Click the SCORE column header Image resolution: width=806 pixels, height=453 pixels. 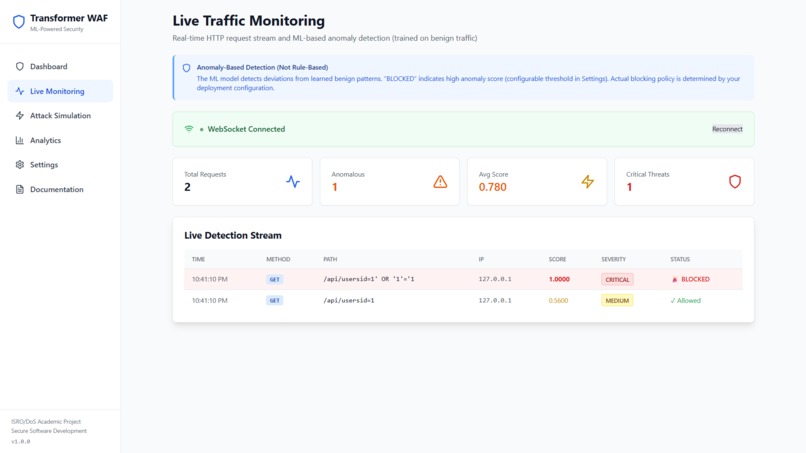tap(557, 260)
